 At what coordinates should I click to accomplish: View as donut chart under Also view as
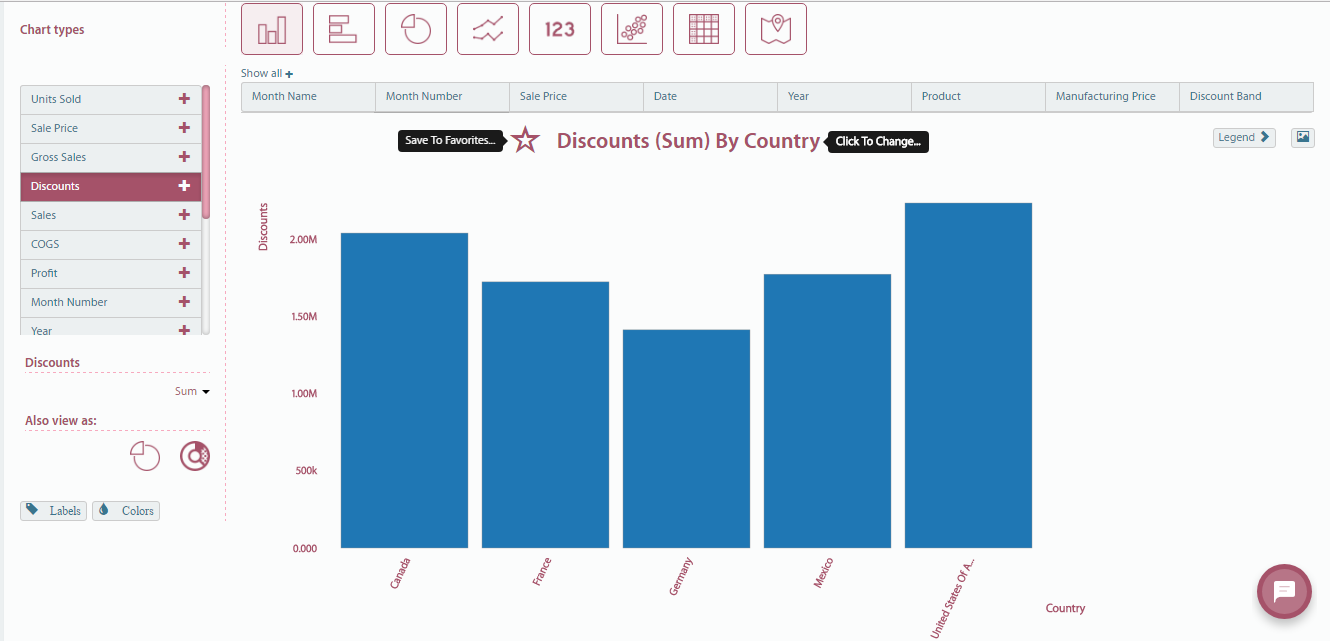(x=195, y=456)
